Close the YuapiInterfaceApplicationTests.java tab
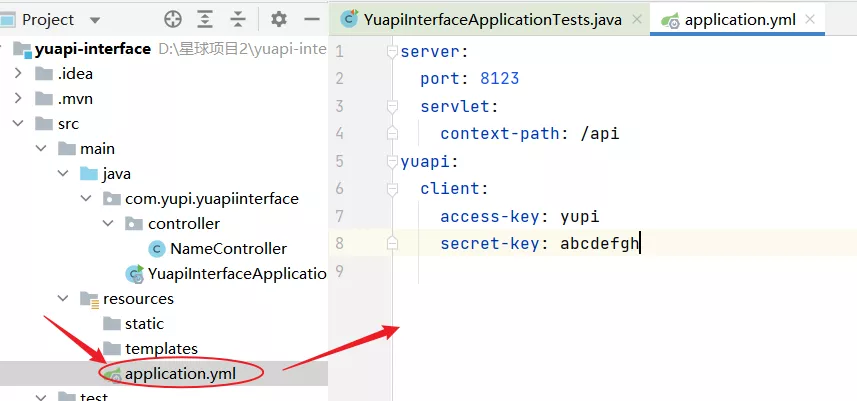This screenshot has width=857, height=401. pos(637,20)
